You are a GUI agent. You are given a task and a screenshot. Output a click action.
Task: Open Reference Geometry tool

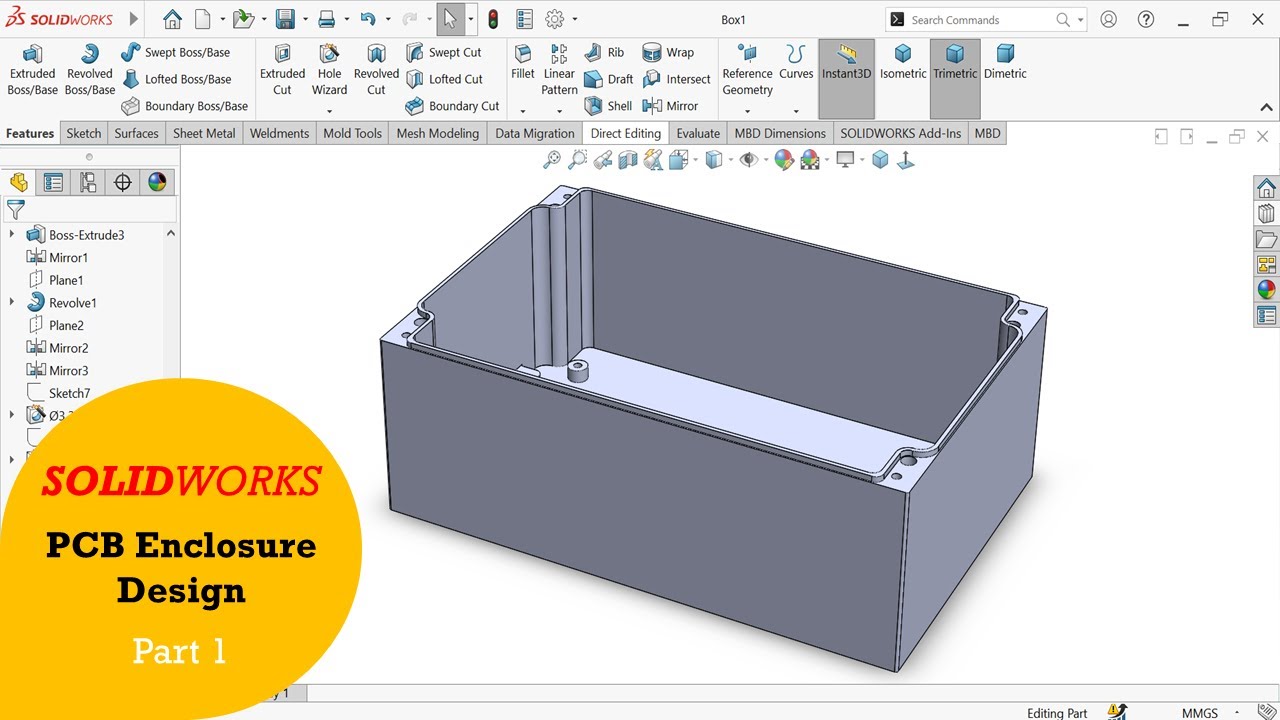(x=747, y=70)
